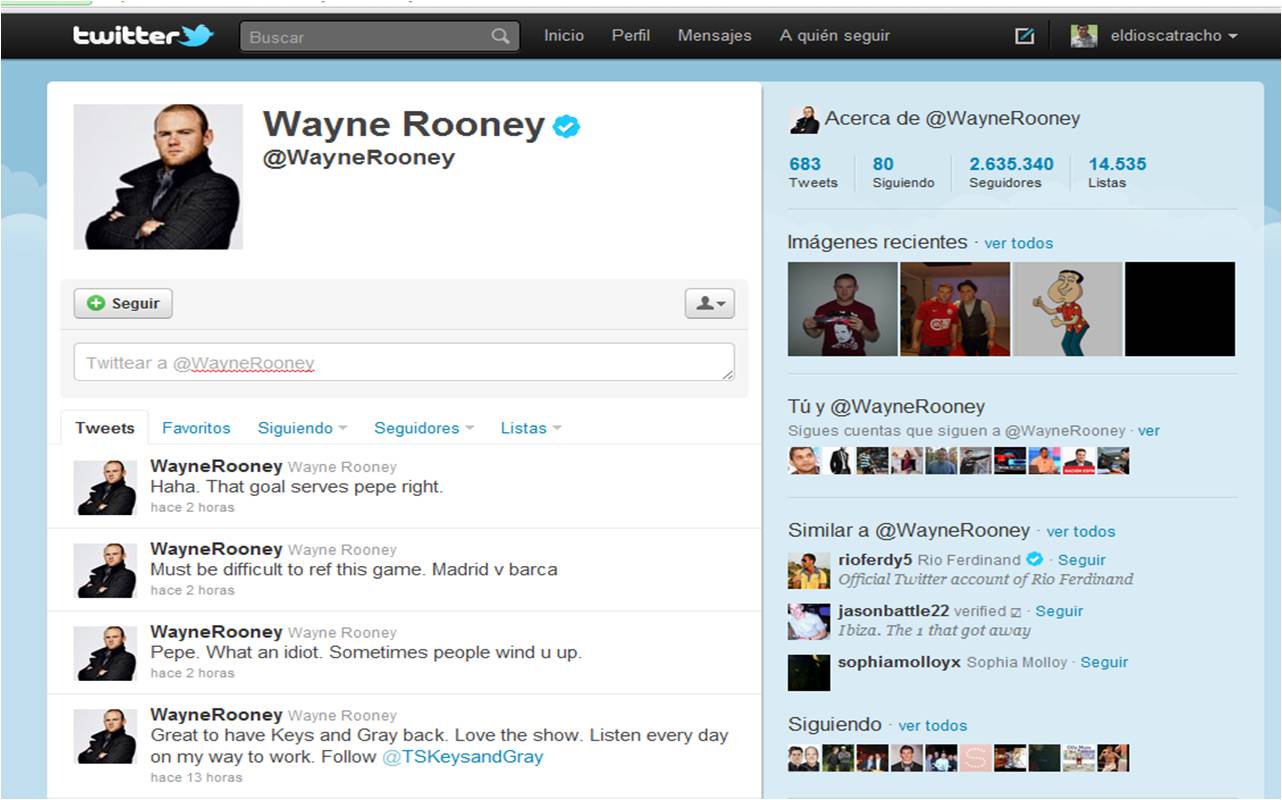The image size is (1282, 800).
Task: Click the green Seguir button
Action: (x=123, y=303)
